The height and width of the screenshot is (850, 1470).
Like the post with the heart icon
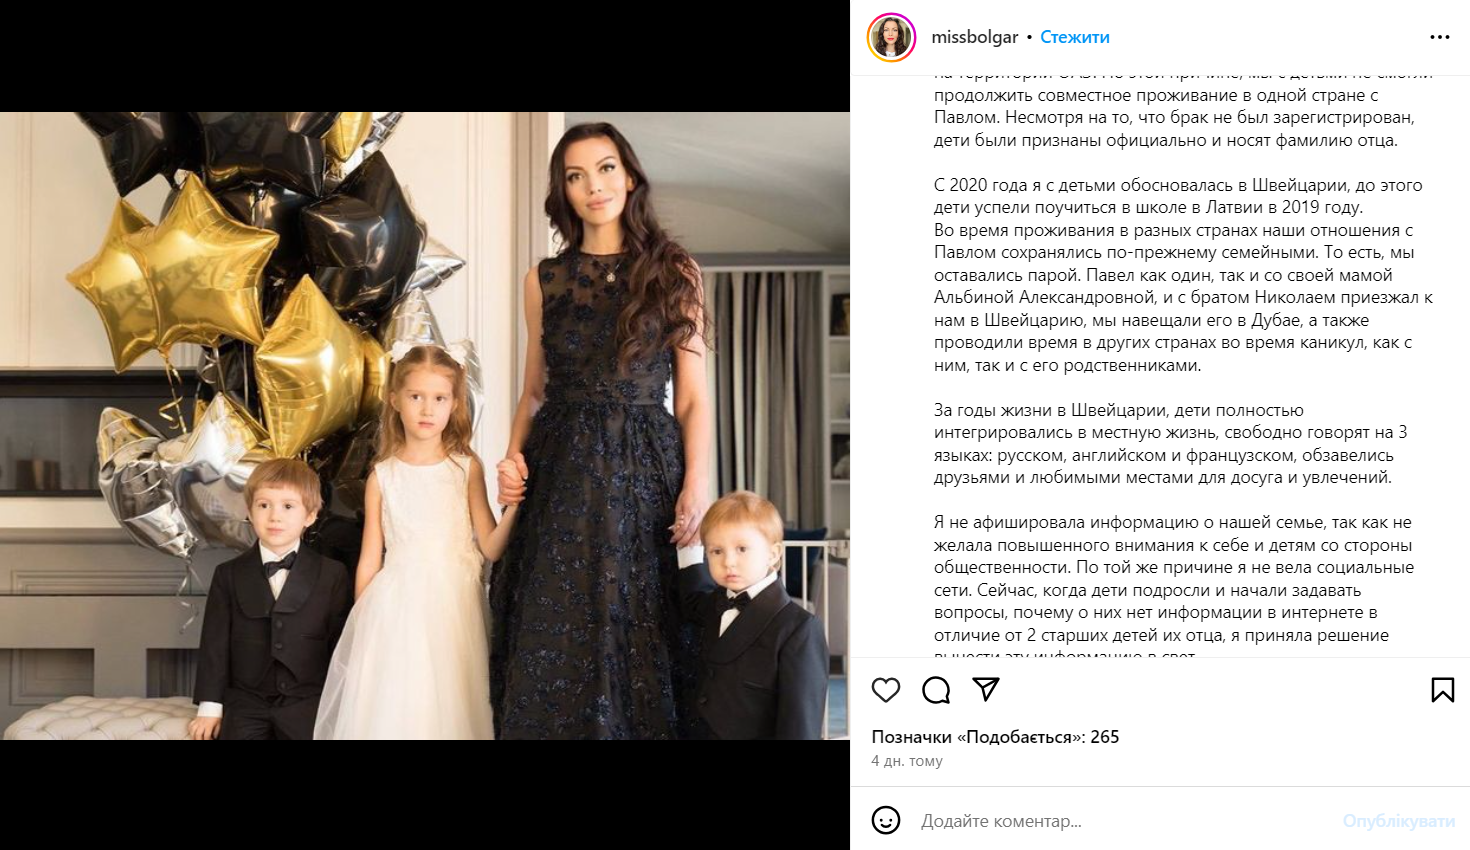(x=886, y=690)
